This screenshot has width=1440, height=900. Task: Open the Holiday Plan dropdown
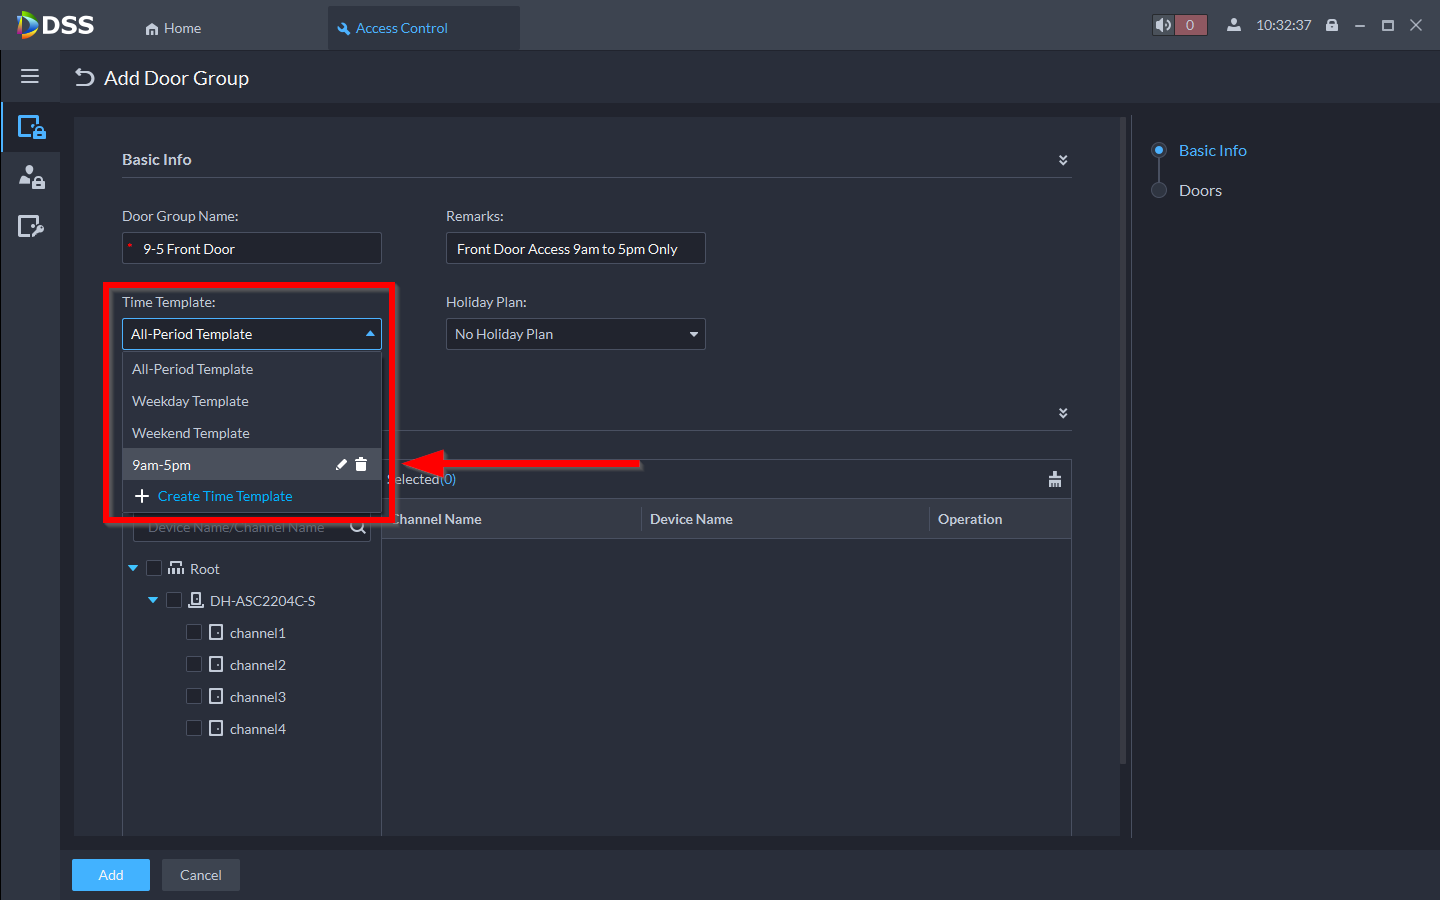click(575, 334)
